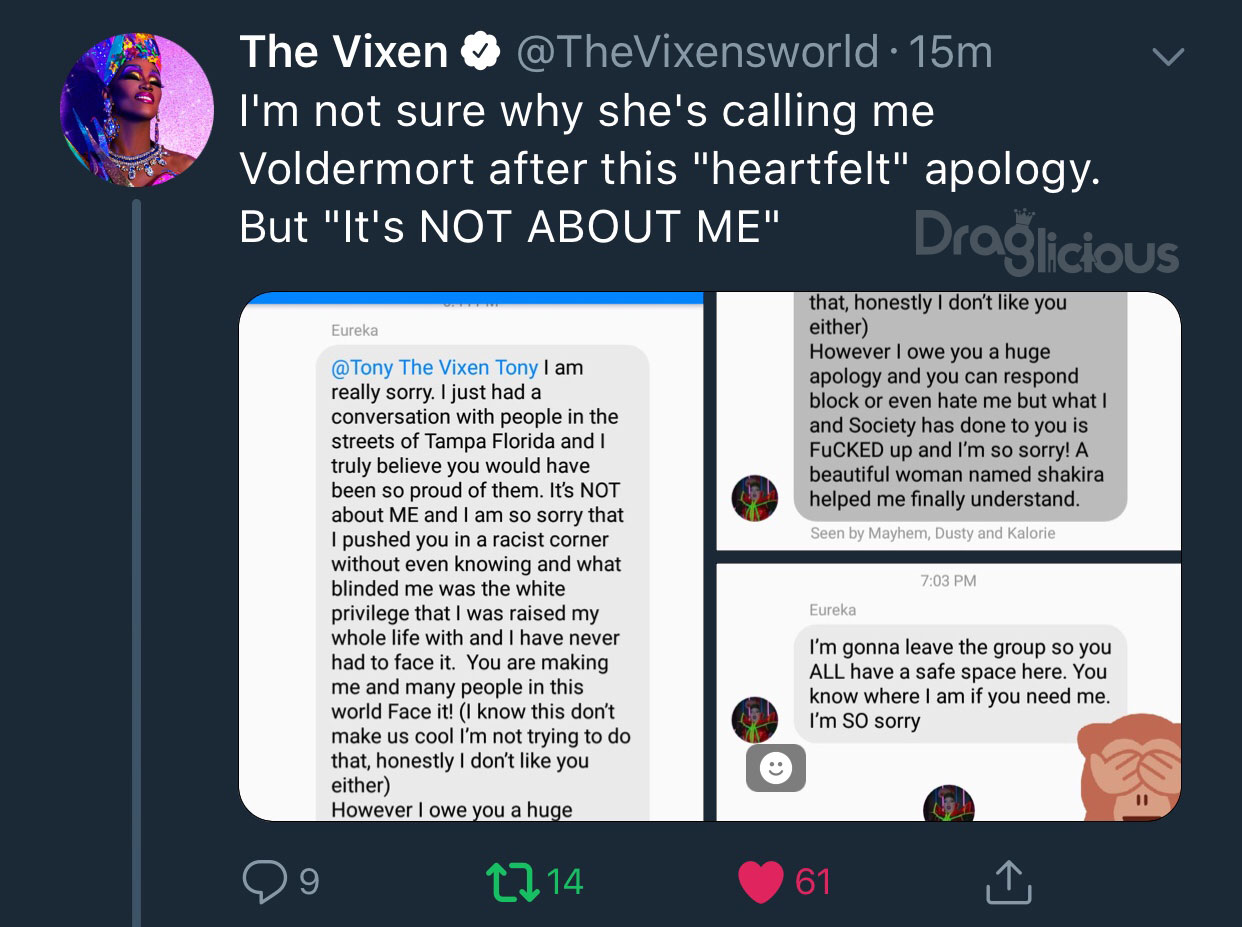Expand the tweet options chevron menu
Screen dimensions: 1242x927
[x=1167, y=57]
